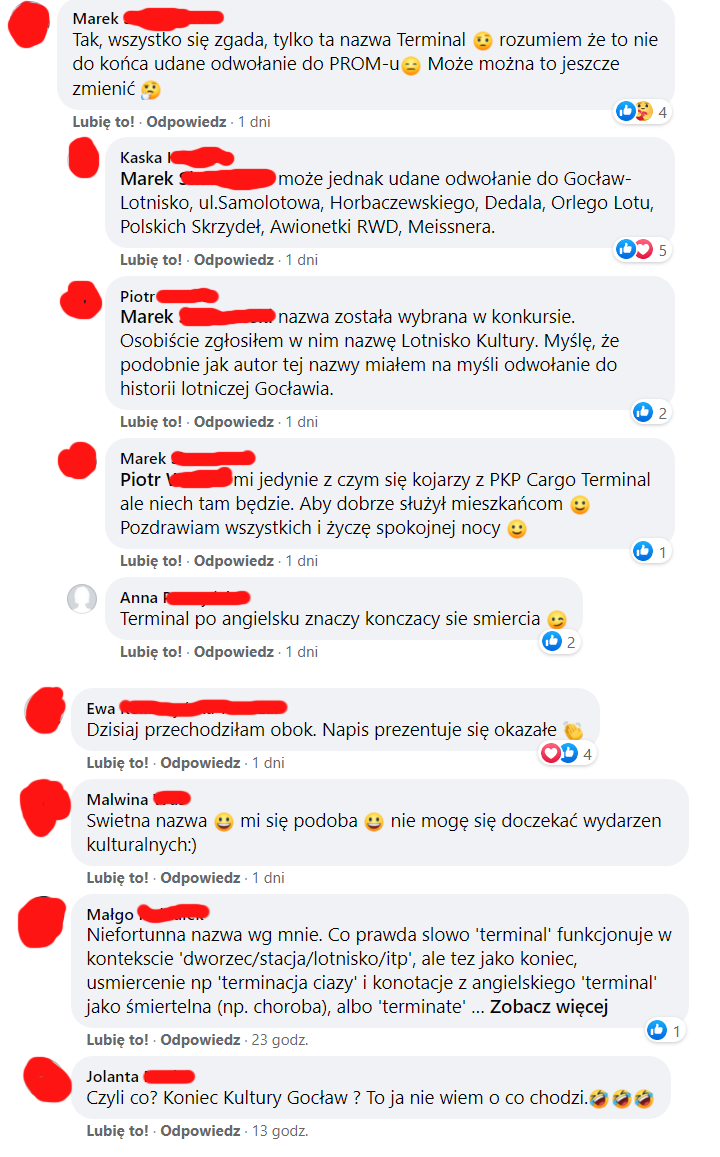Like Jolanta's Koniec Kultury Gocław comment
720x1157 pixels.
117,1130
